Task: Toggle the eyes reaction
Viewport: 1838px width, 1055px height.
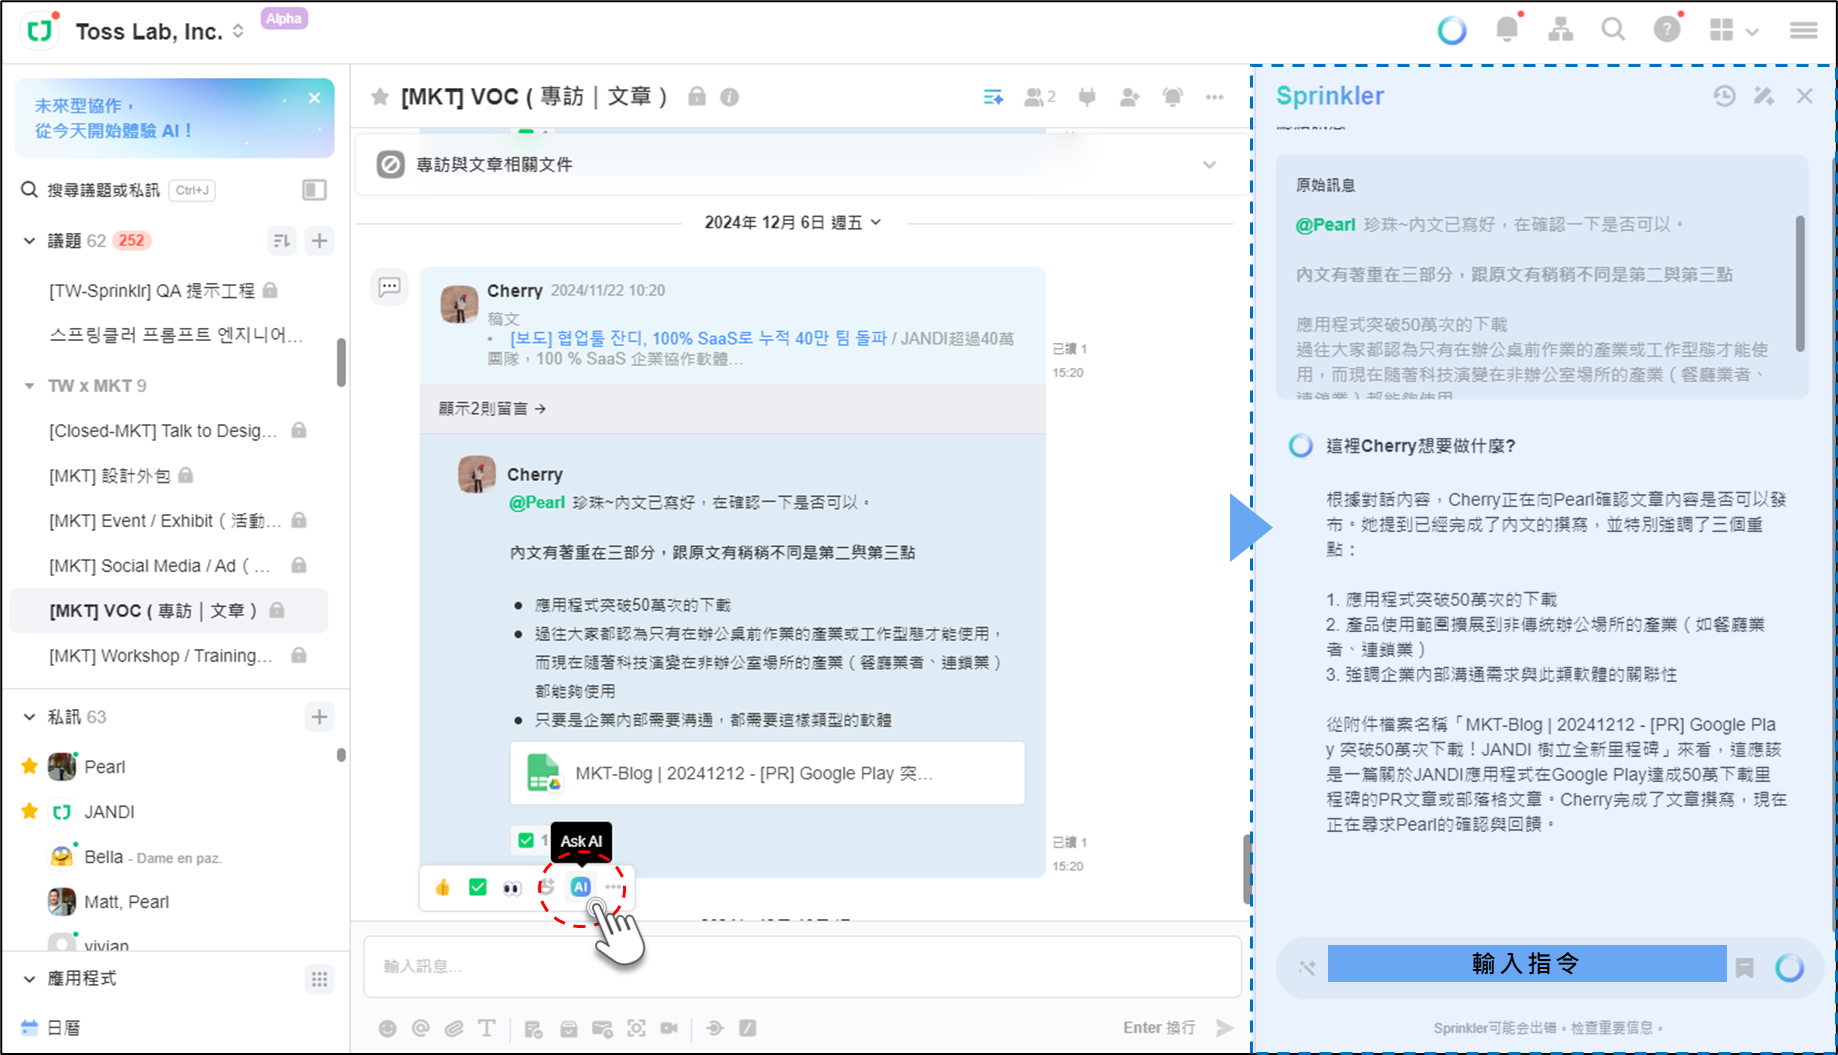Action: click(x=512, y=887)
